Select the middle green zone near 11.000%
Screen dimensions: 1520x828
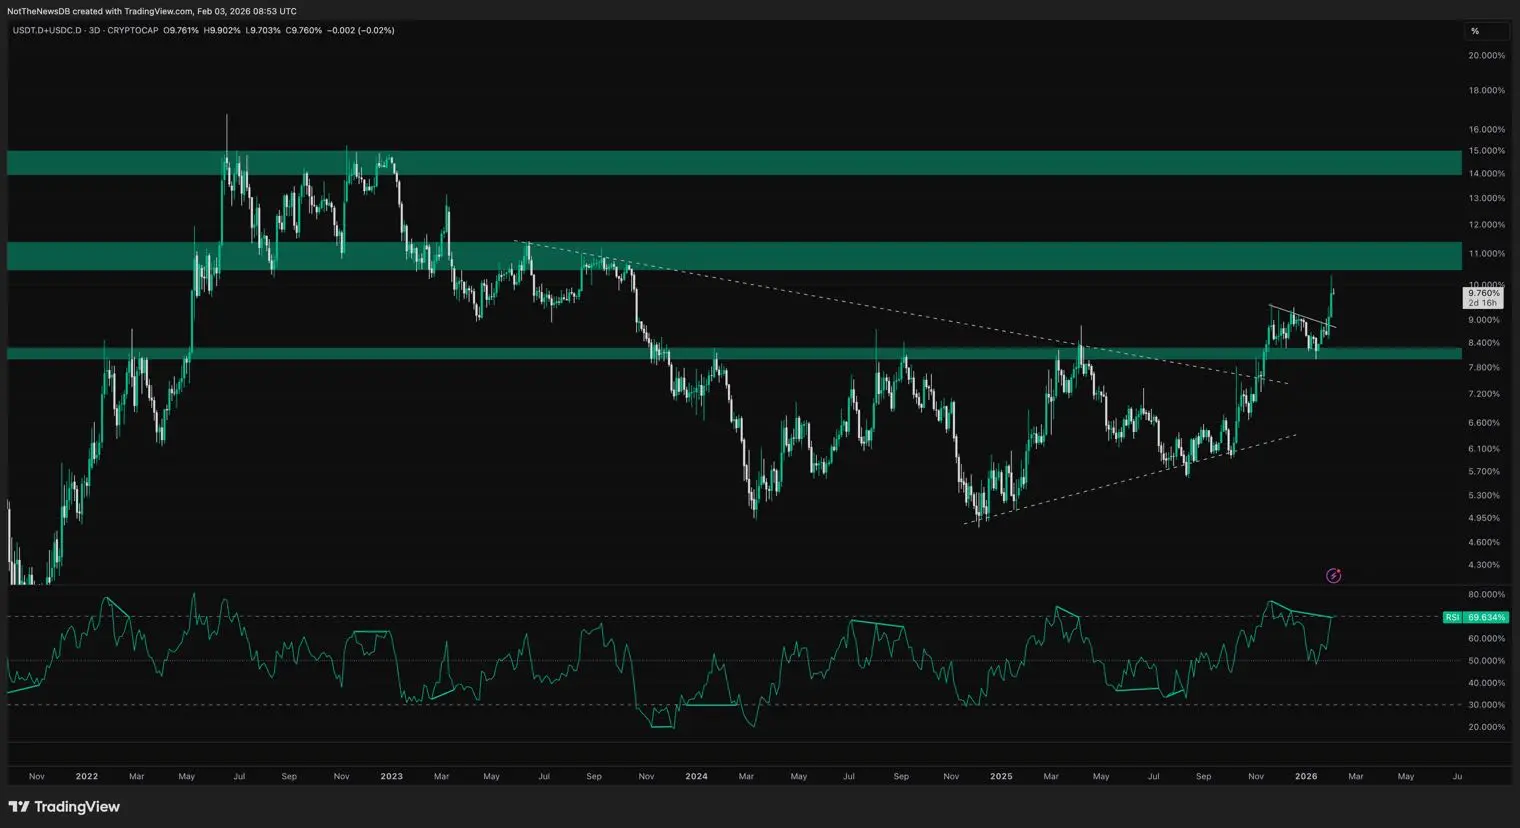(x=734, y=256)
